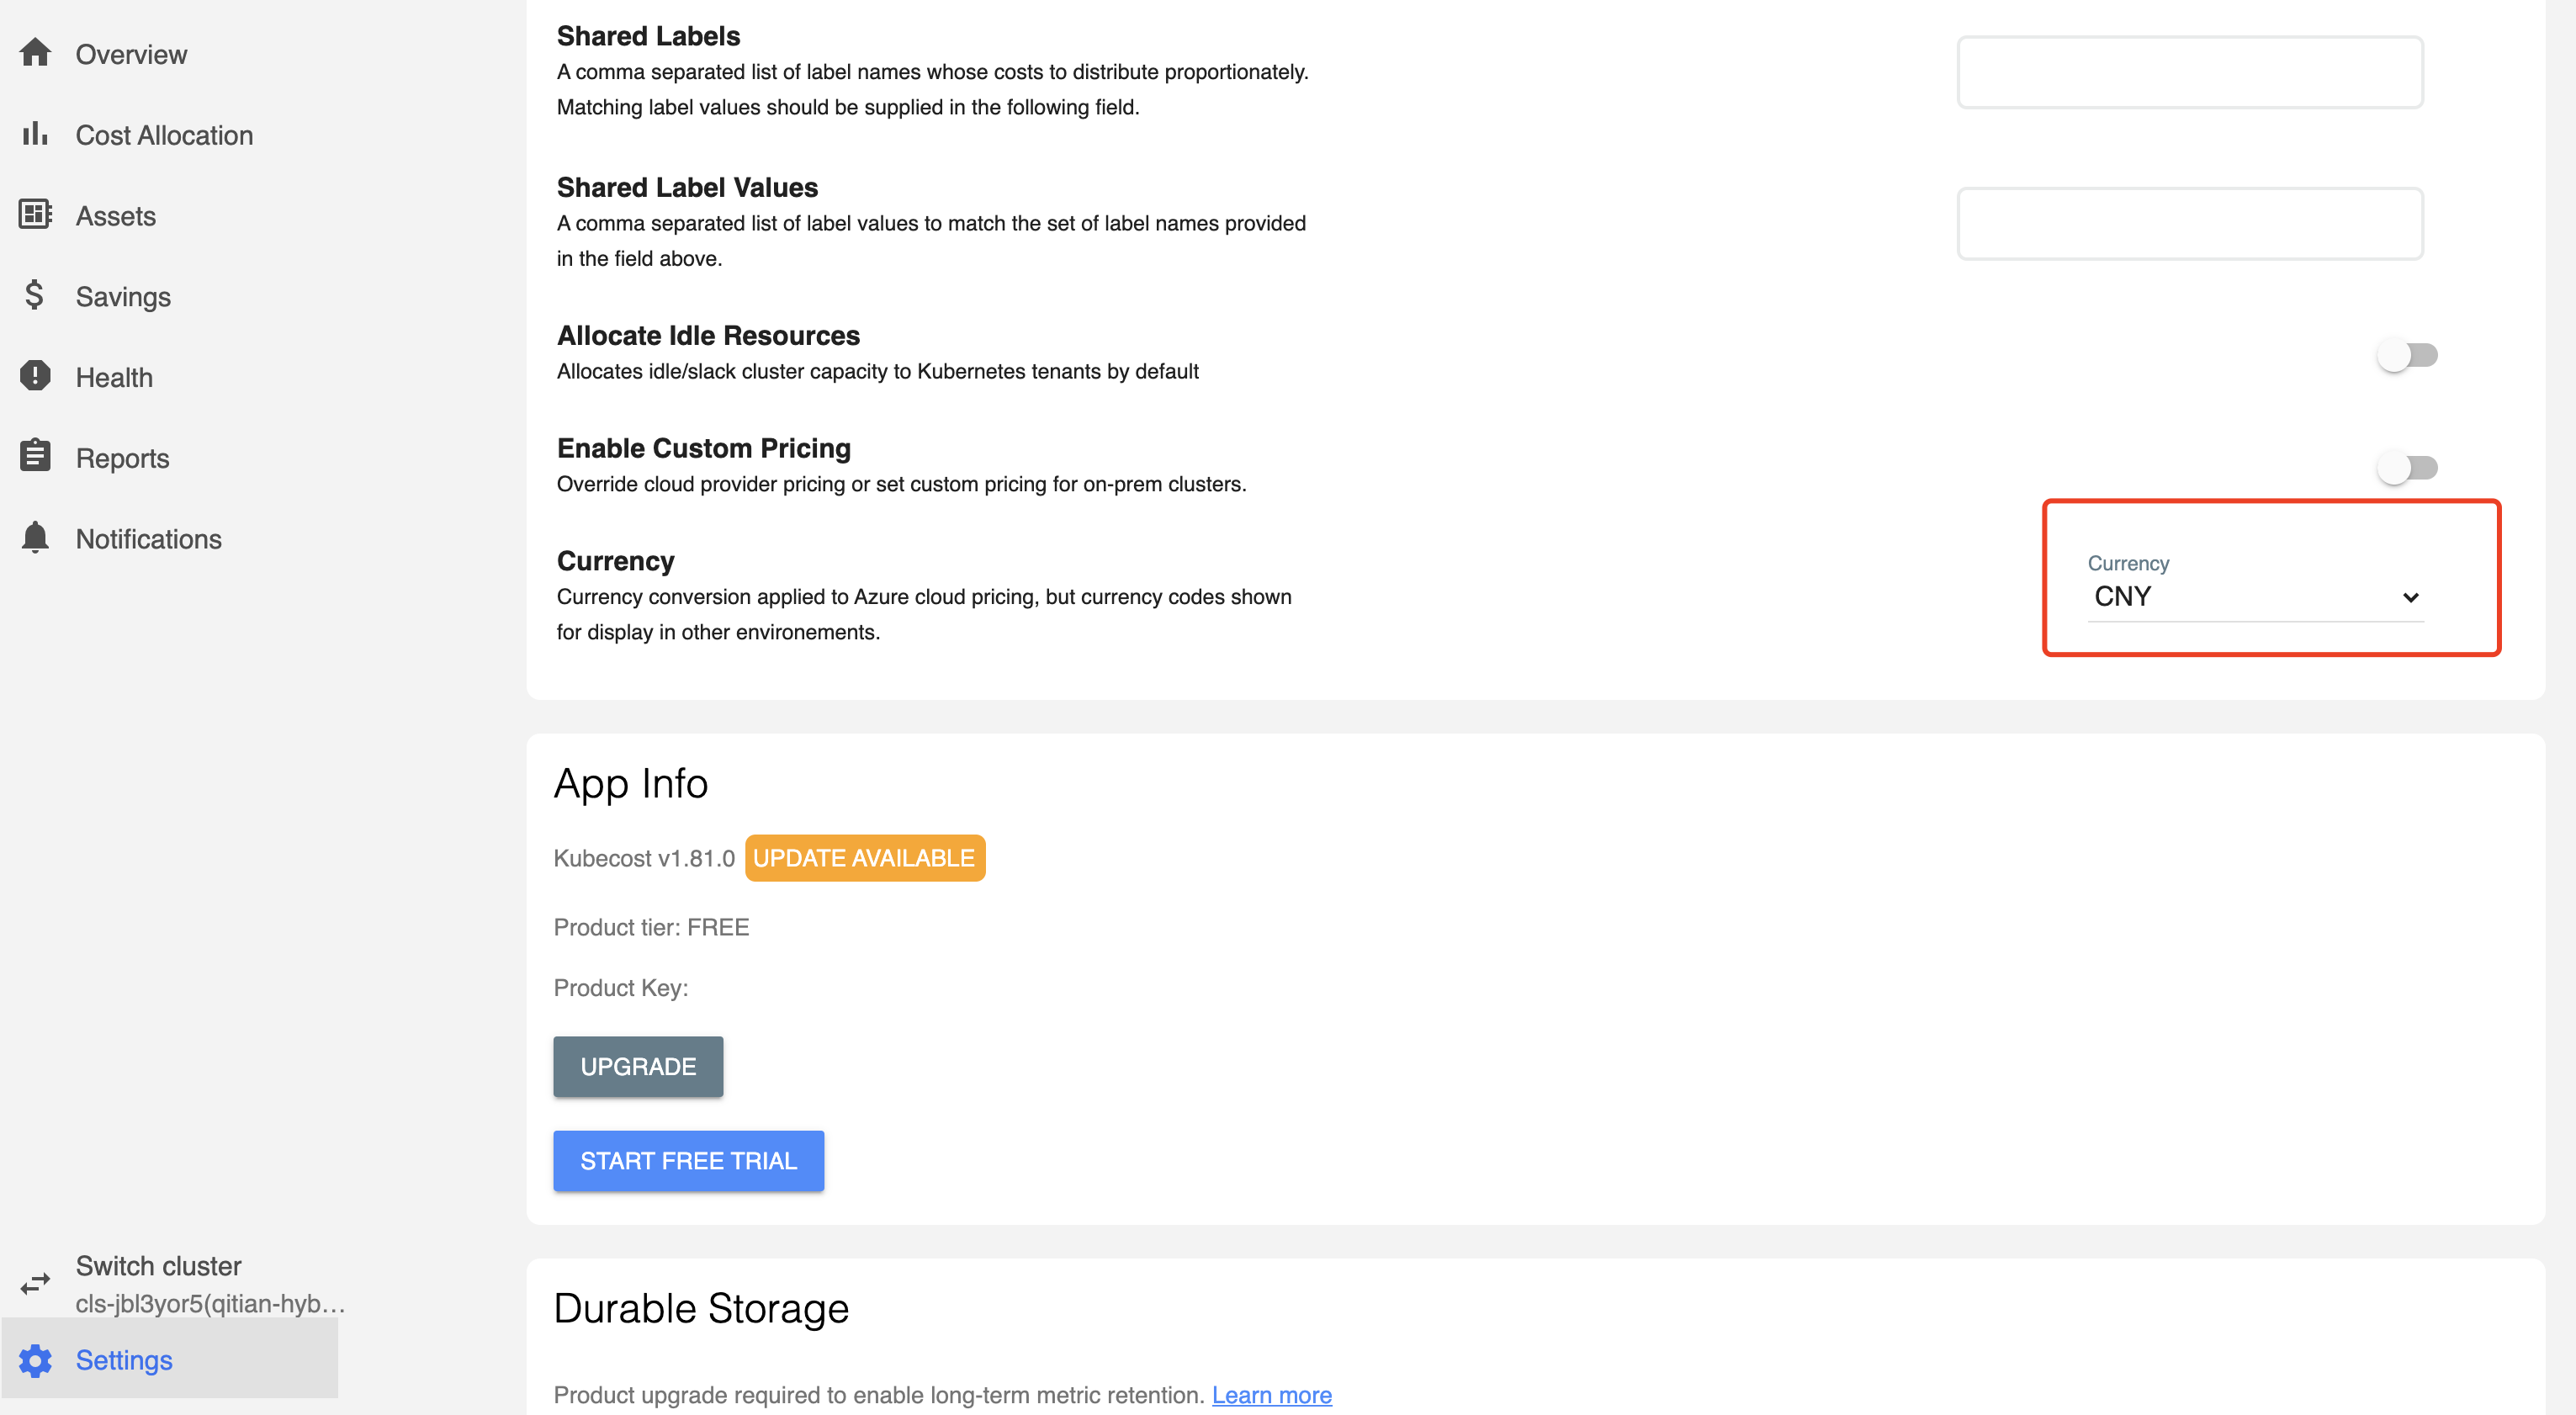Click the Shared Labels input field
The width and height of the screenshot is (2576, 1415).
coord(2189,71)
